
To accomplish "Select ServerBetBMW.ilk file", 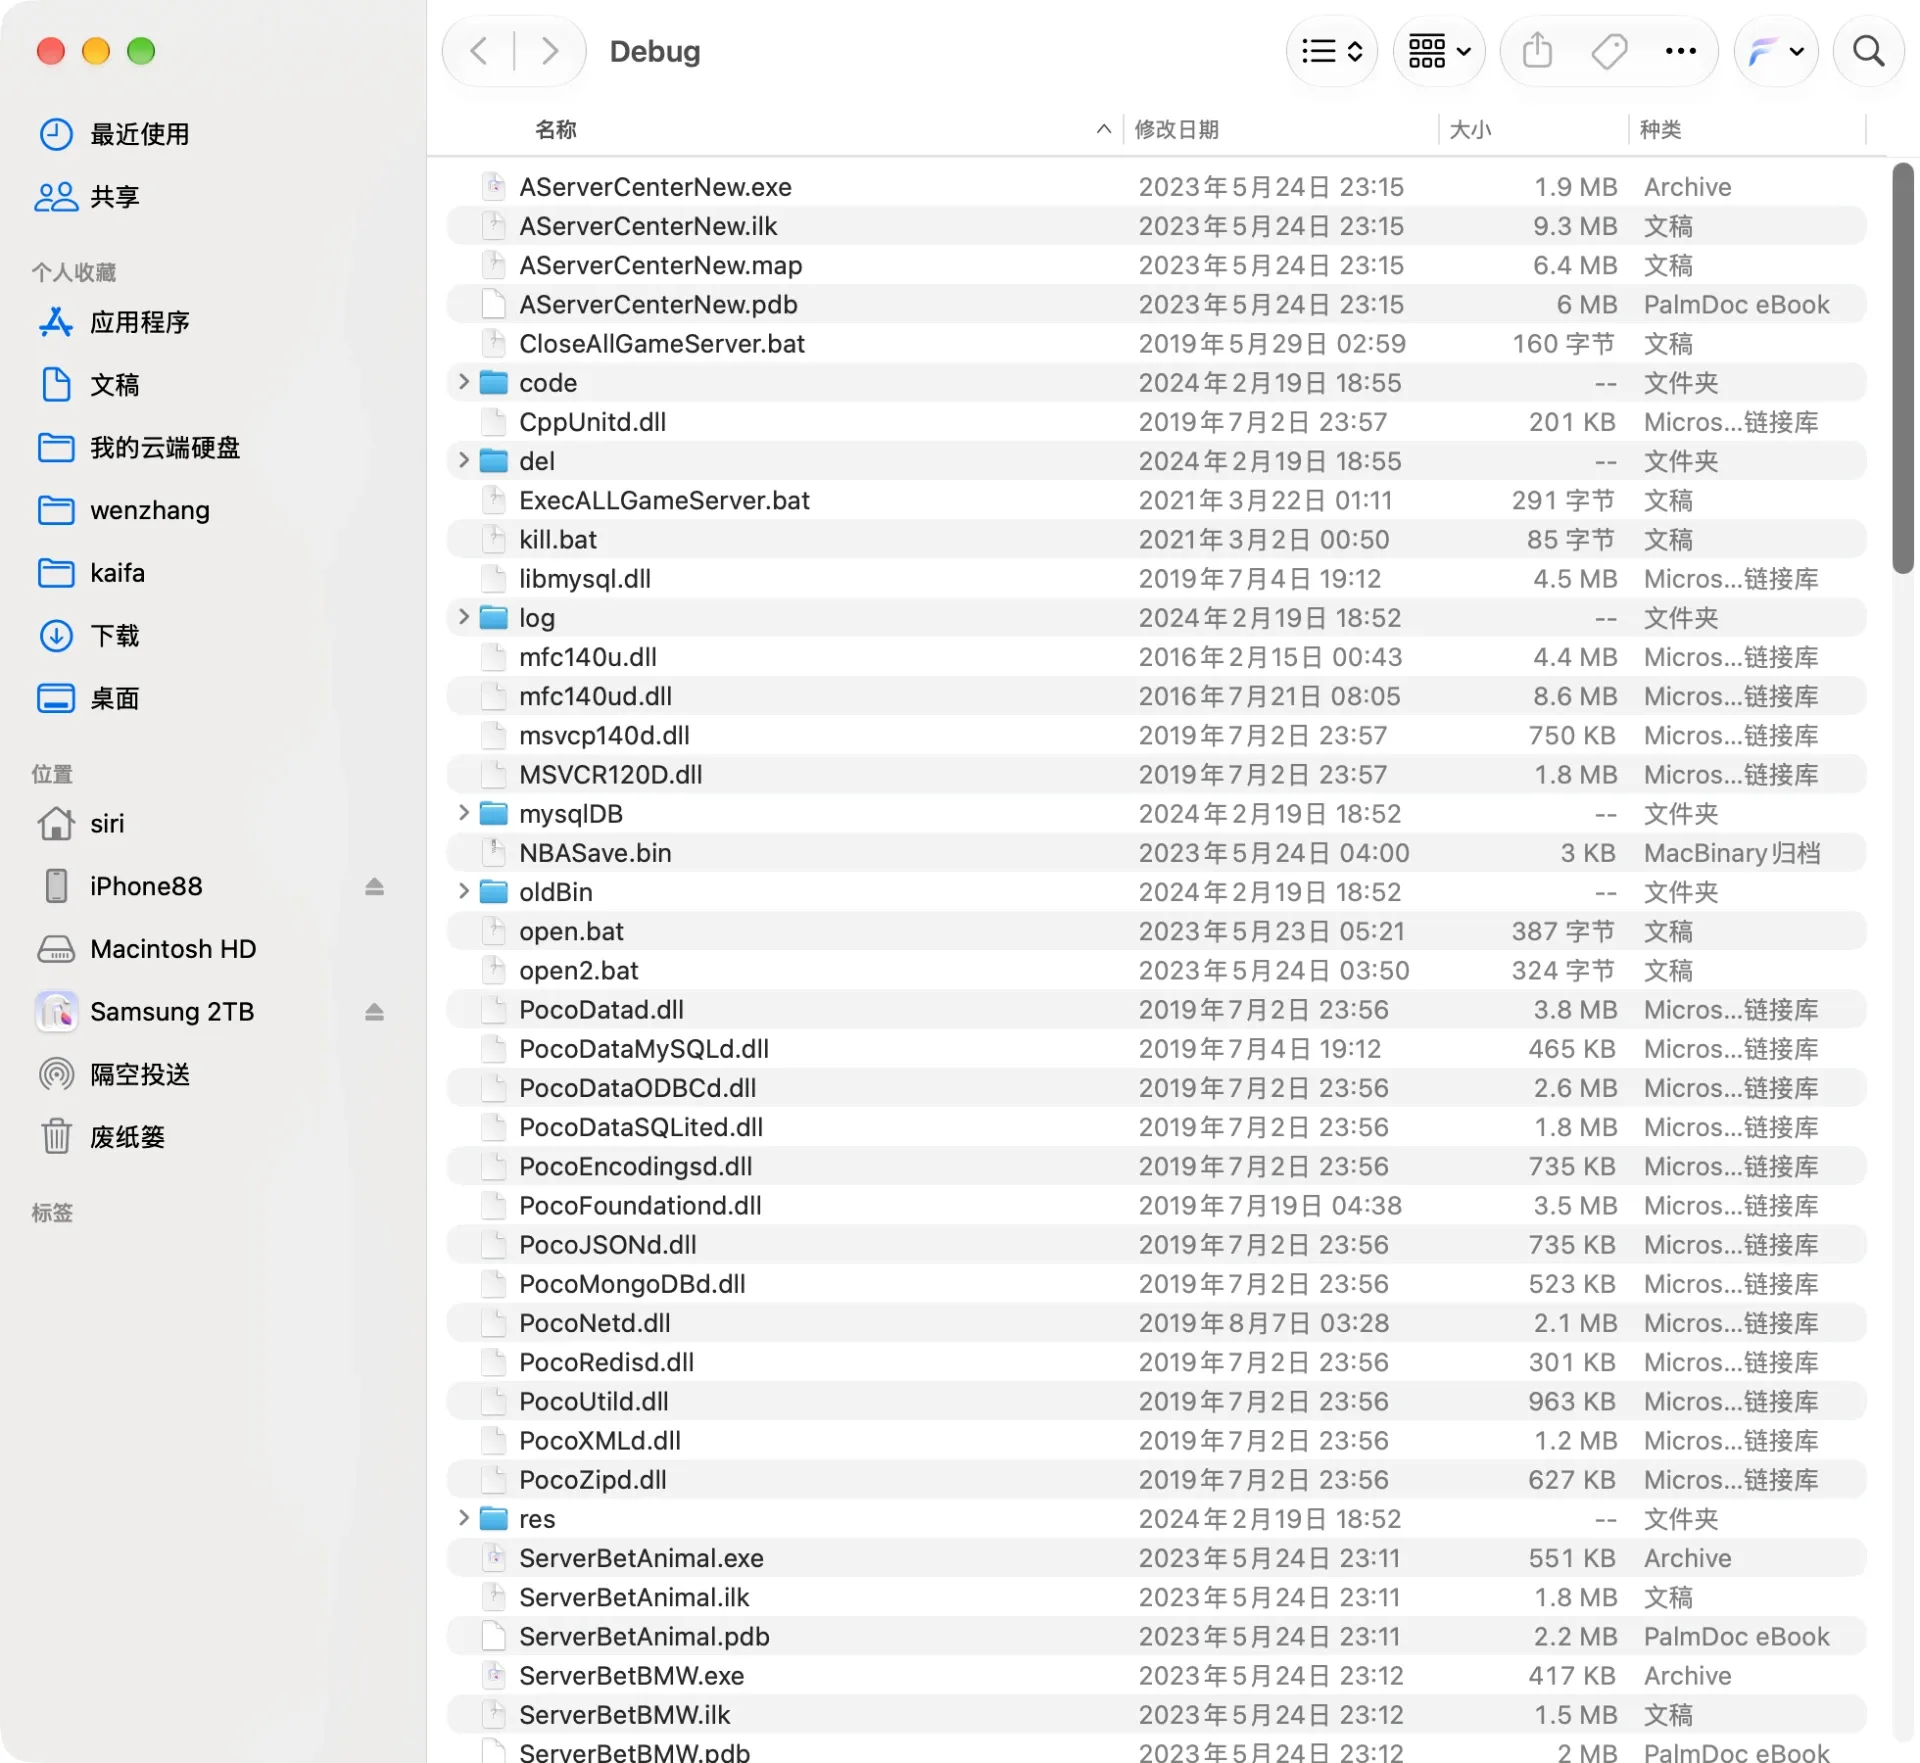I will (x=1156, y=1715).
